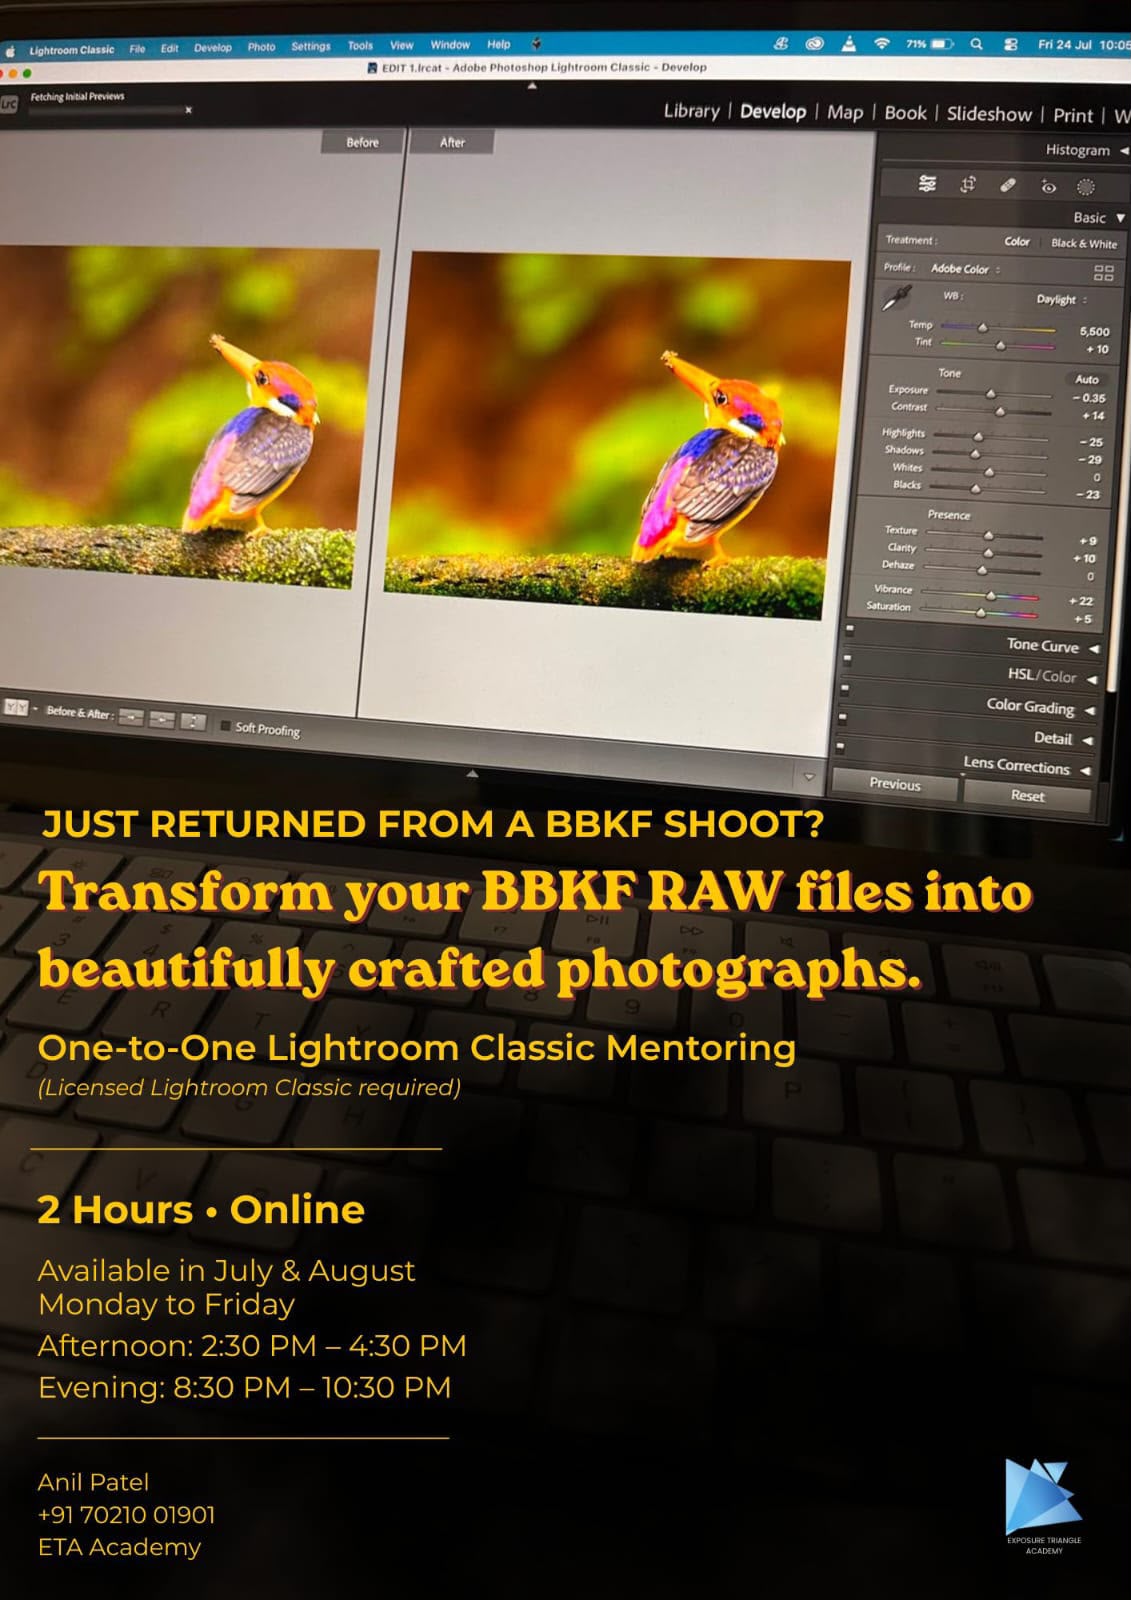Switch to the Slideshow module
1131x1600 pixels.
coord(989,114)
